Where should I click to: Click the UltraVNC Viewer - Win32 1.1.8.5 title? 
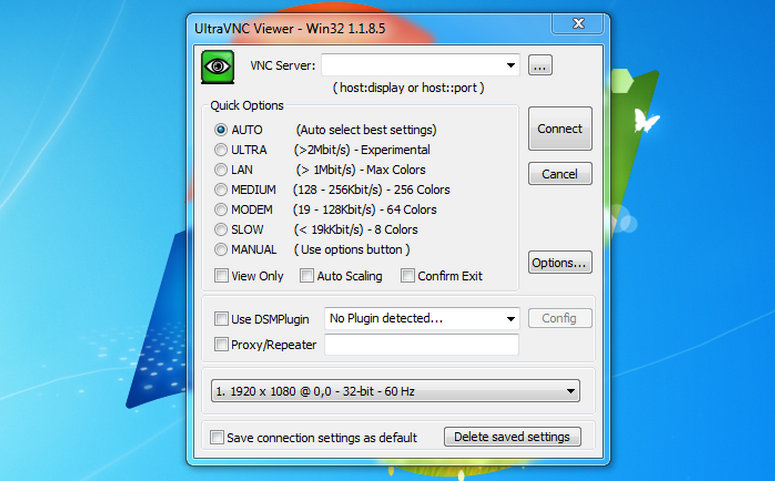click(290, 28)
